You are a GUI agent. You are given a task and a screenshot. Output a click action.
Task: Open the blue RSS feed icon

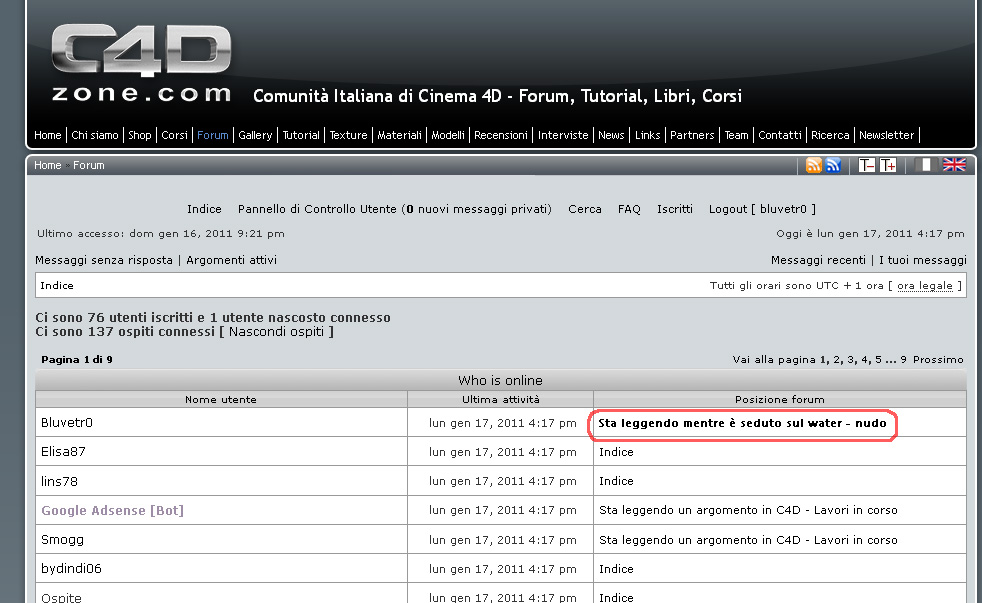click(x=833, y=165)
